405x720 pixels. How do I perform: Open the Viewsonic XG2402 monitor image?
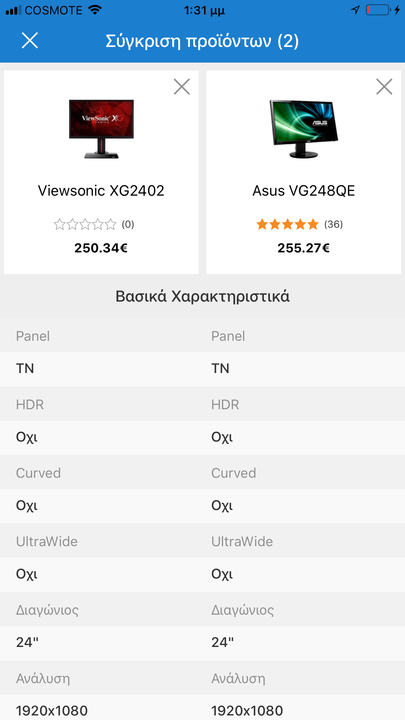pos(101,129)
